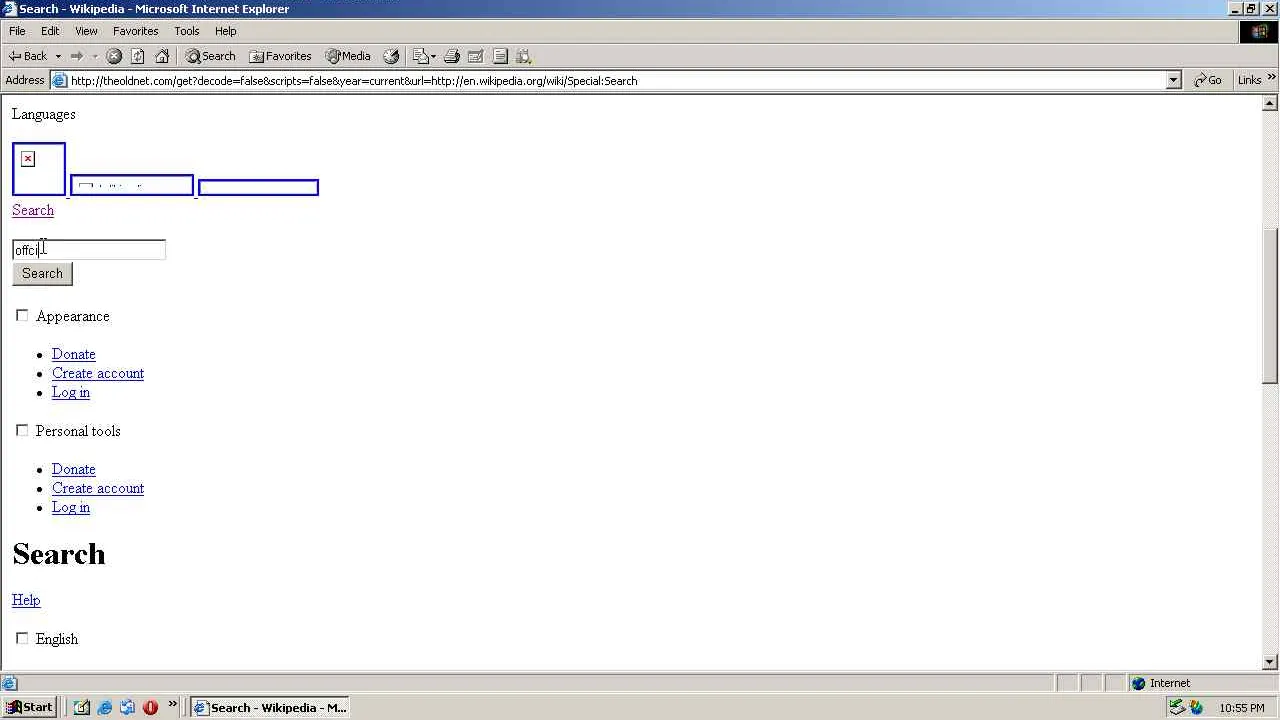Viewport: 1280px width, 720px height.
Task: Open the File menu
Action: pos(17,31)
